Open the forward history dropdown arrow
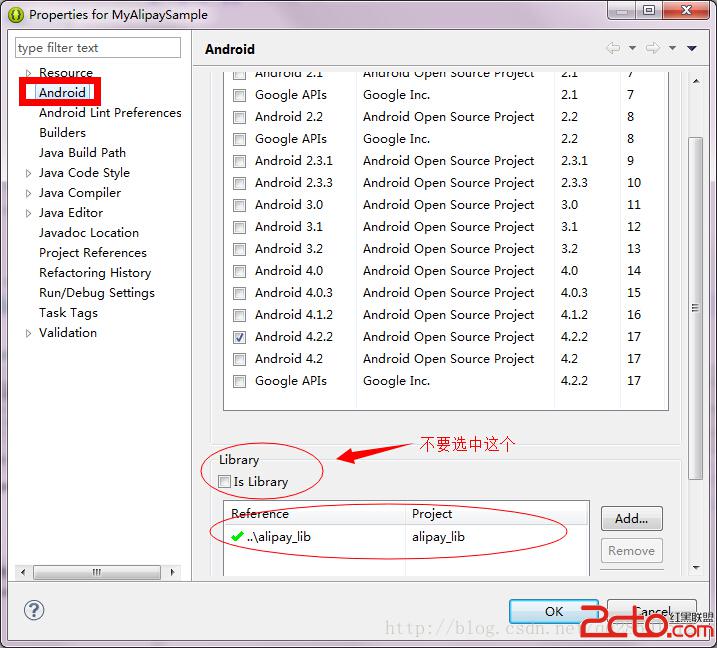 [672, 48]
